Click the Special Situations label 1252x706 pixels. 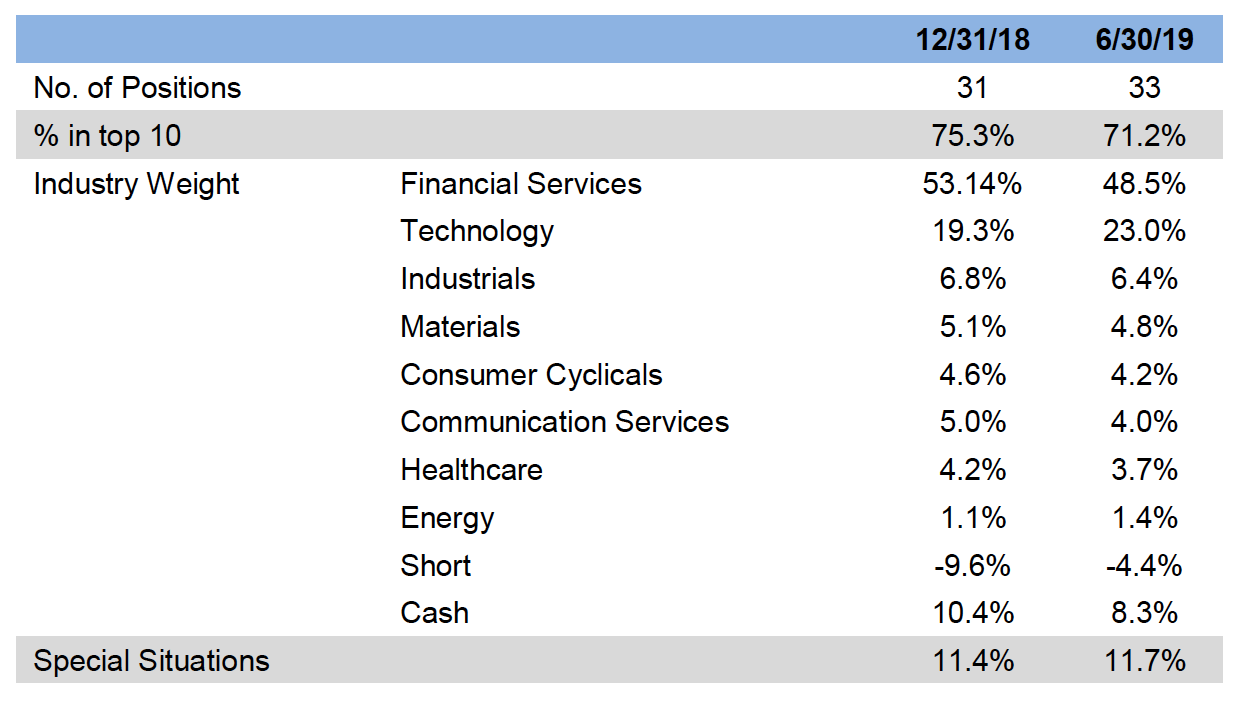coord(152,661)
